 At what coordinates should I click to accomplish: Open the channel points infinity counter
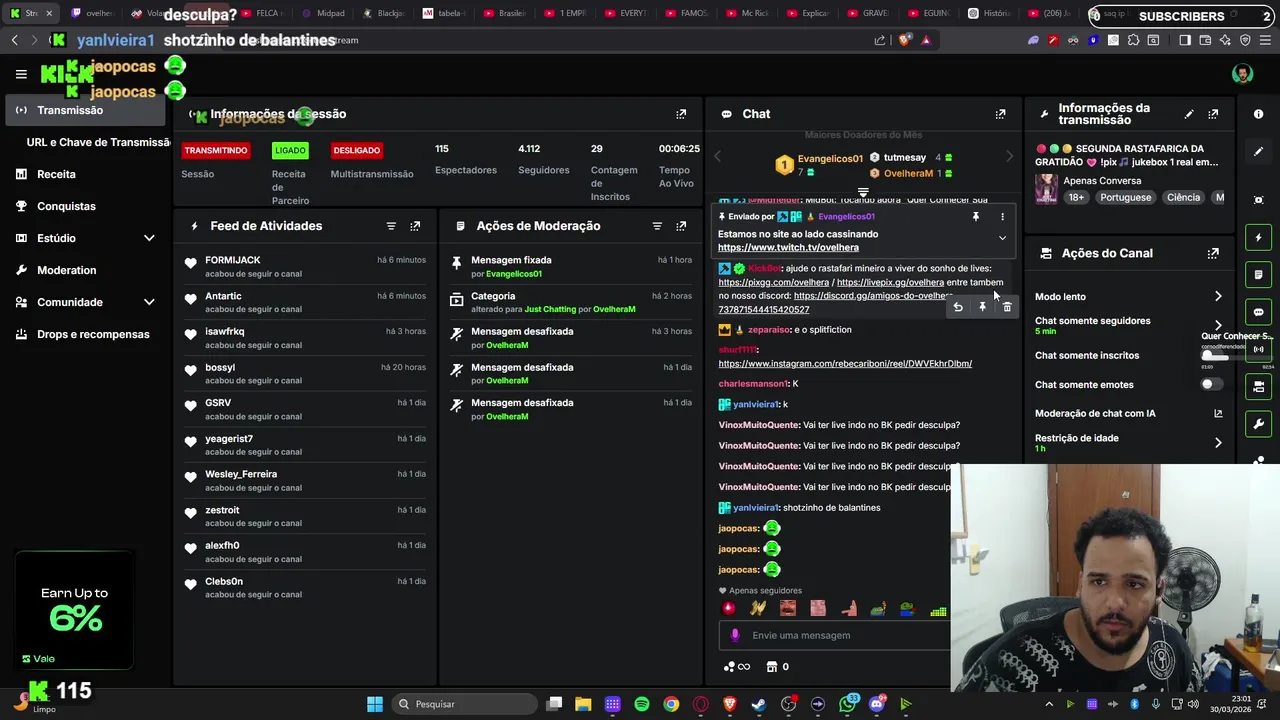coord(736,667)
